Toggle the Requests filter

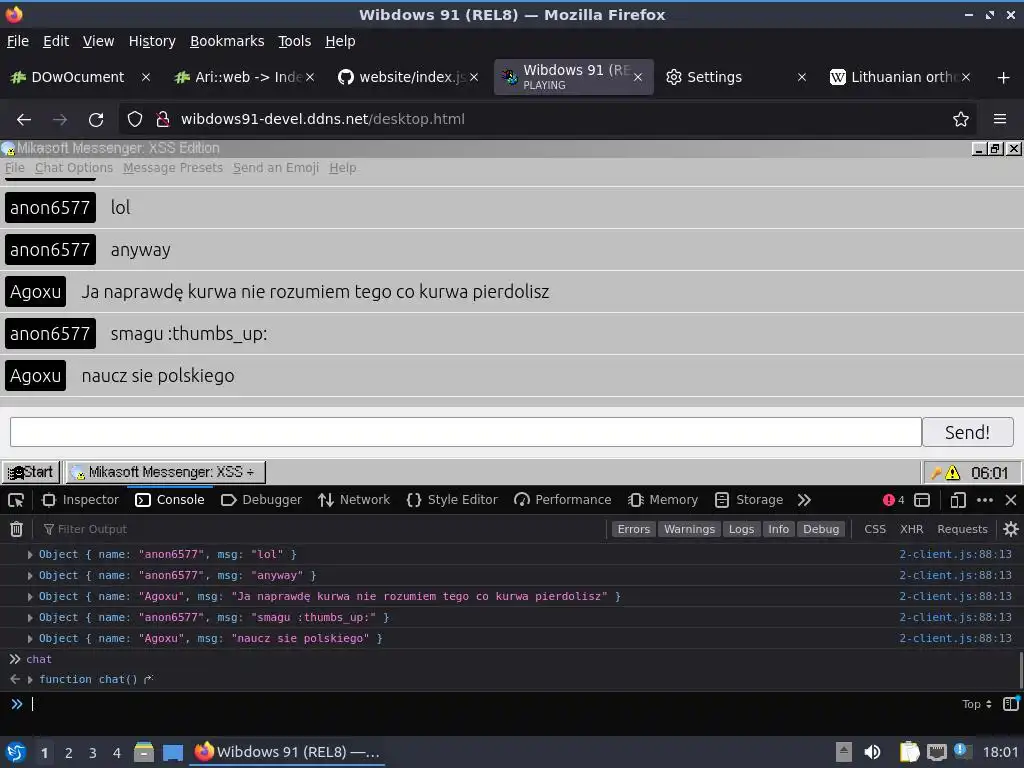click(x=962, y=529)
